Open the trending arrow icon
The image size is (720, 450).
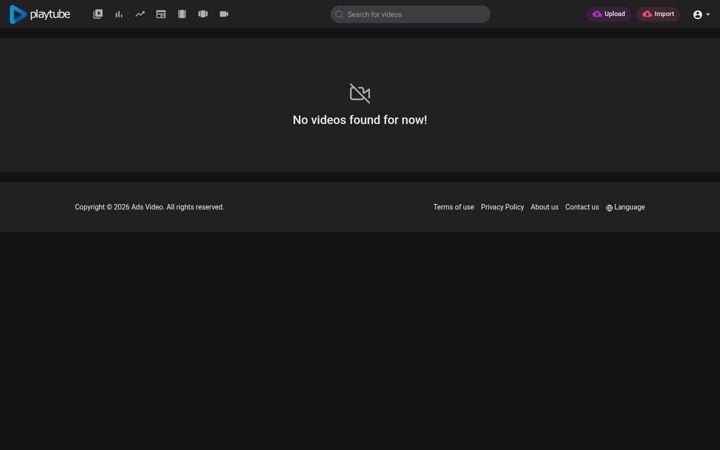tap(140, 14)
